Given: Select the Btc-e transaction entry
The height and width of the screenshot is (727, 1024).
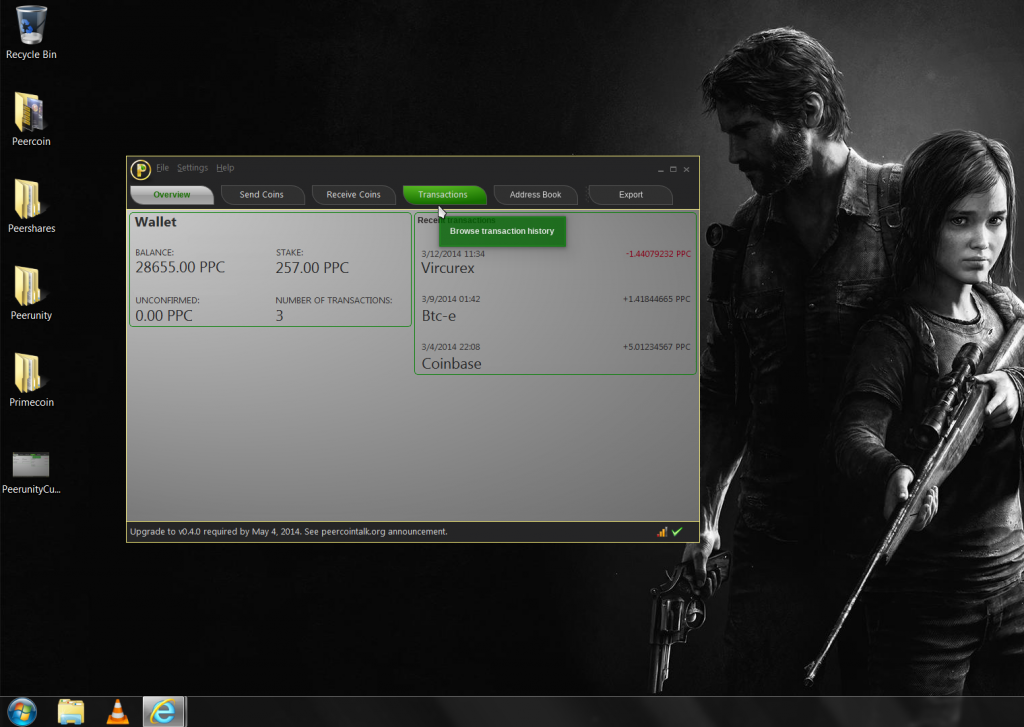Looking at the screenshot, I should coord(555,308).
